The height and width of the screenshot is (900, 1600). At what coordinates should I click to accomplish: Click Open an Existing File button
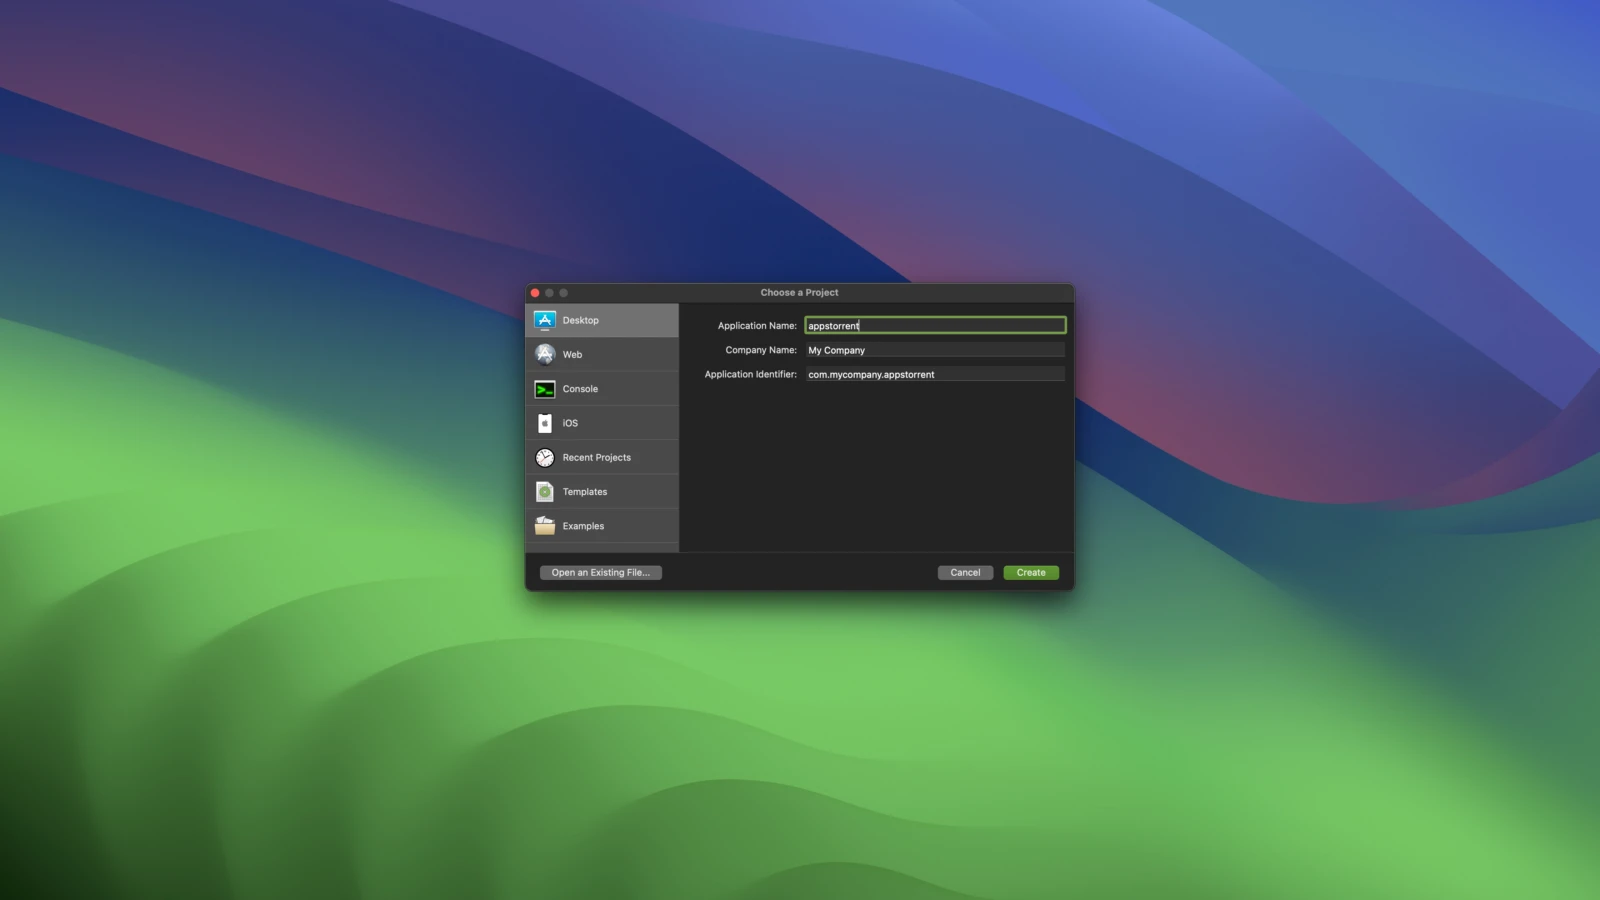click(x=601, y=573)
